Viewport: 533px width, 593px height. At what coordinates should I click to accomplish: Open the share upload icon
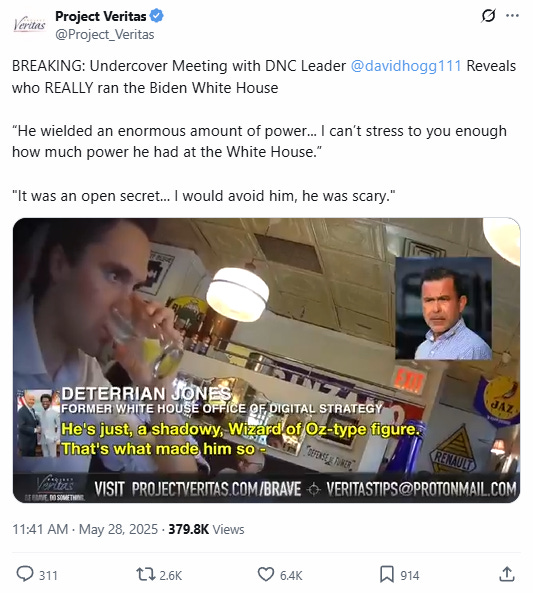507,574
